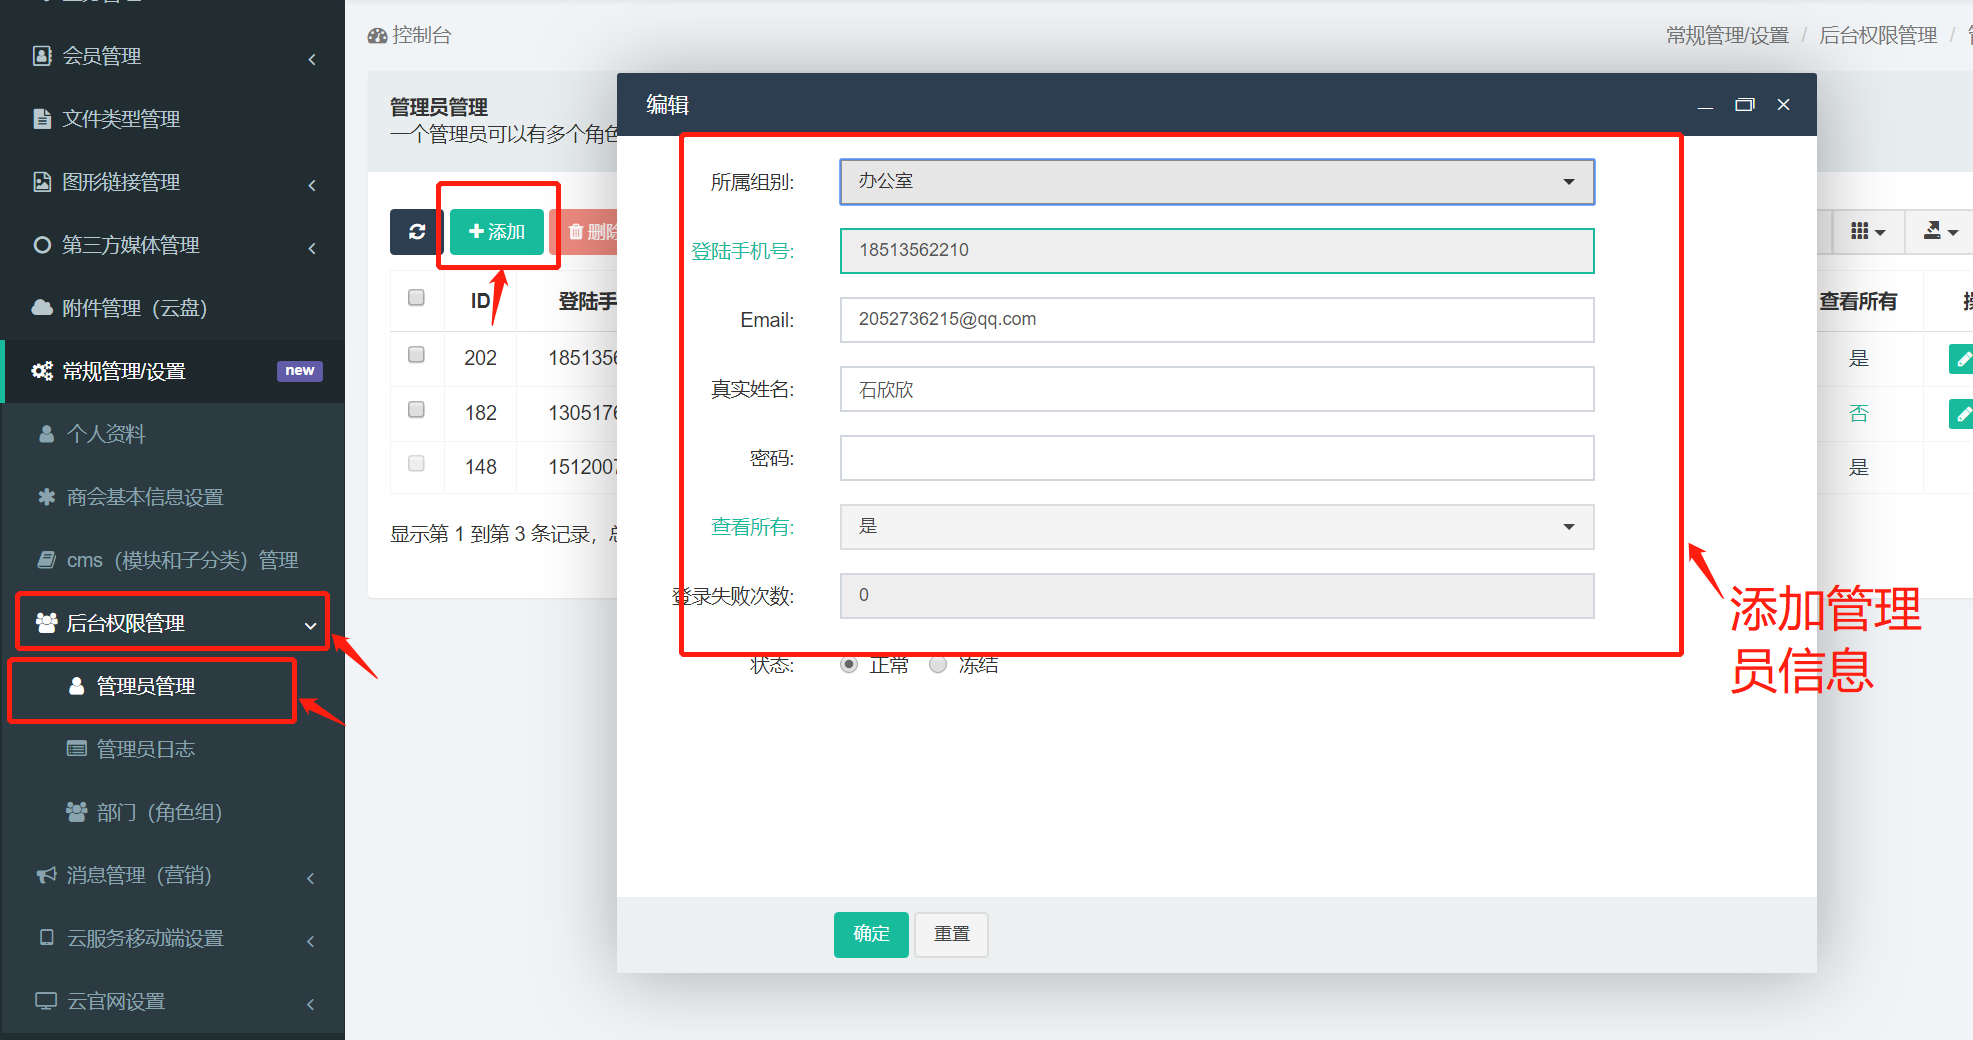Check the checkbox for row ID 202

[x=417, y=355]
